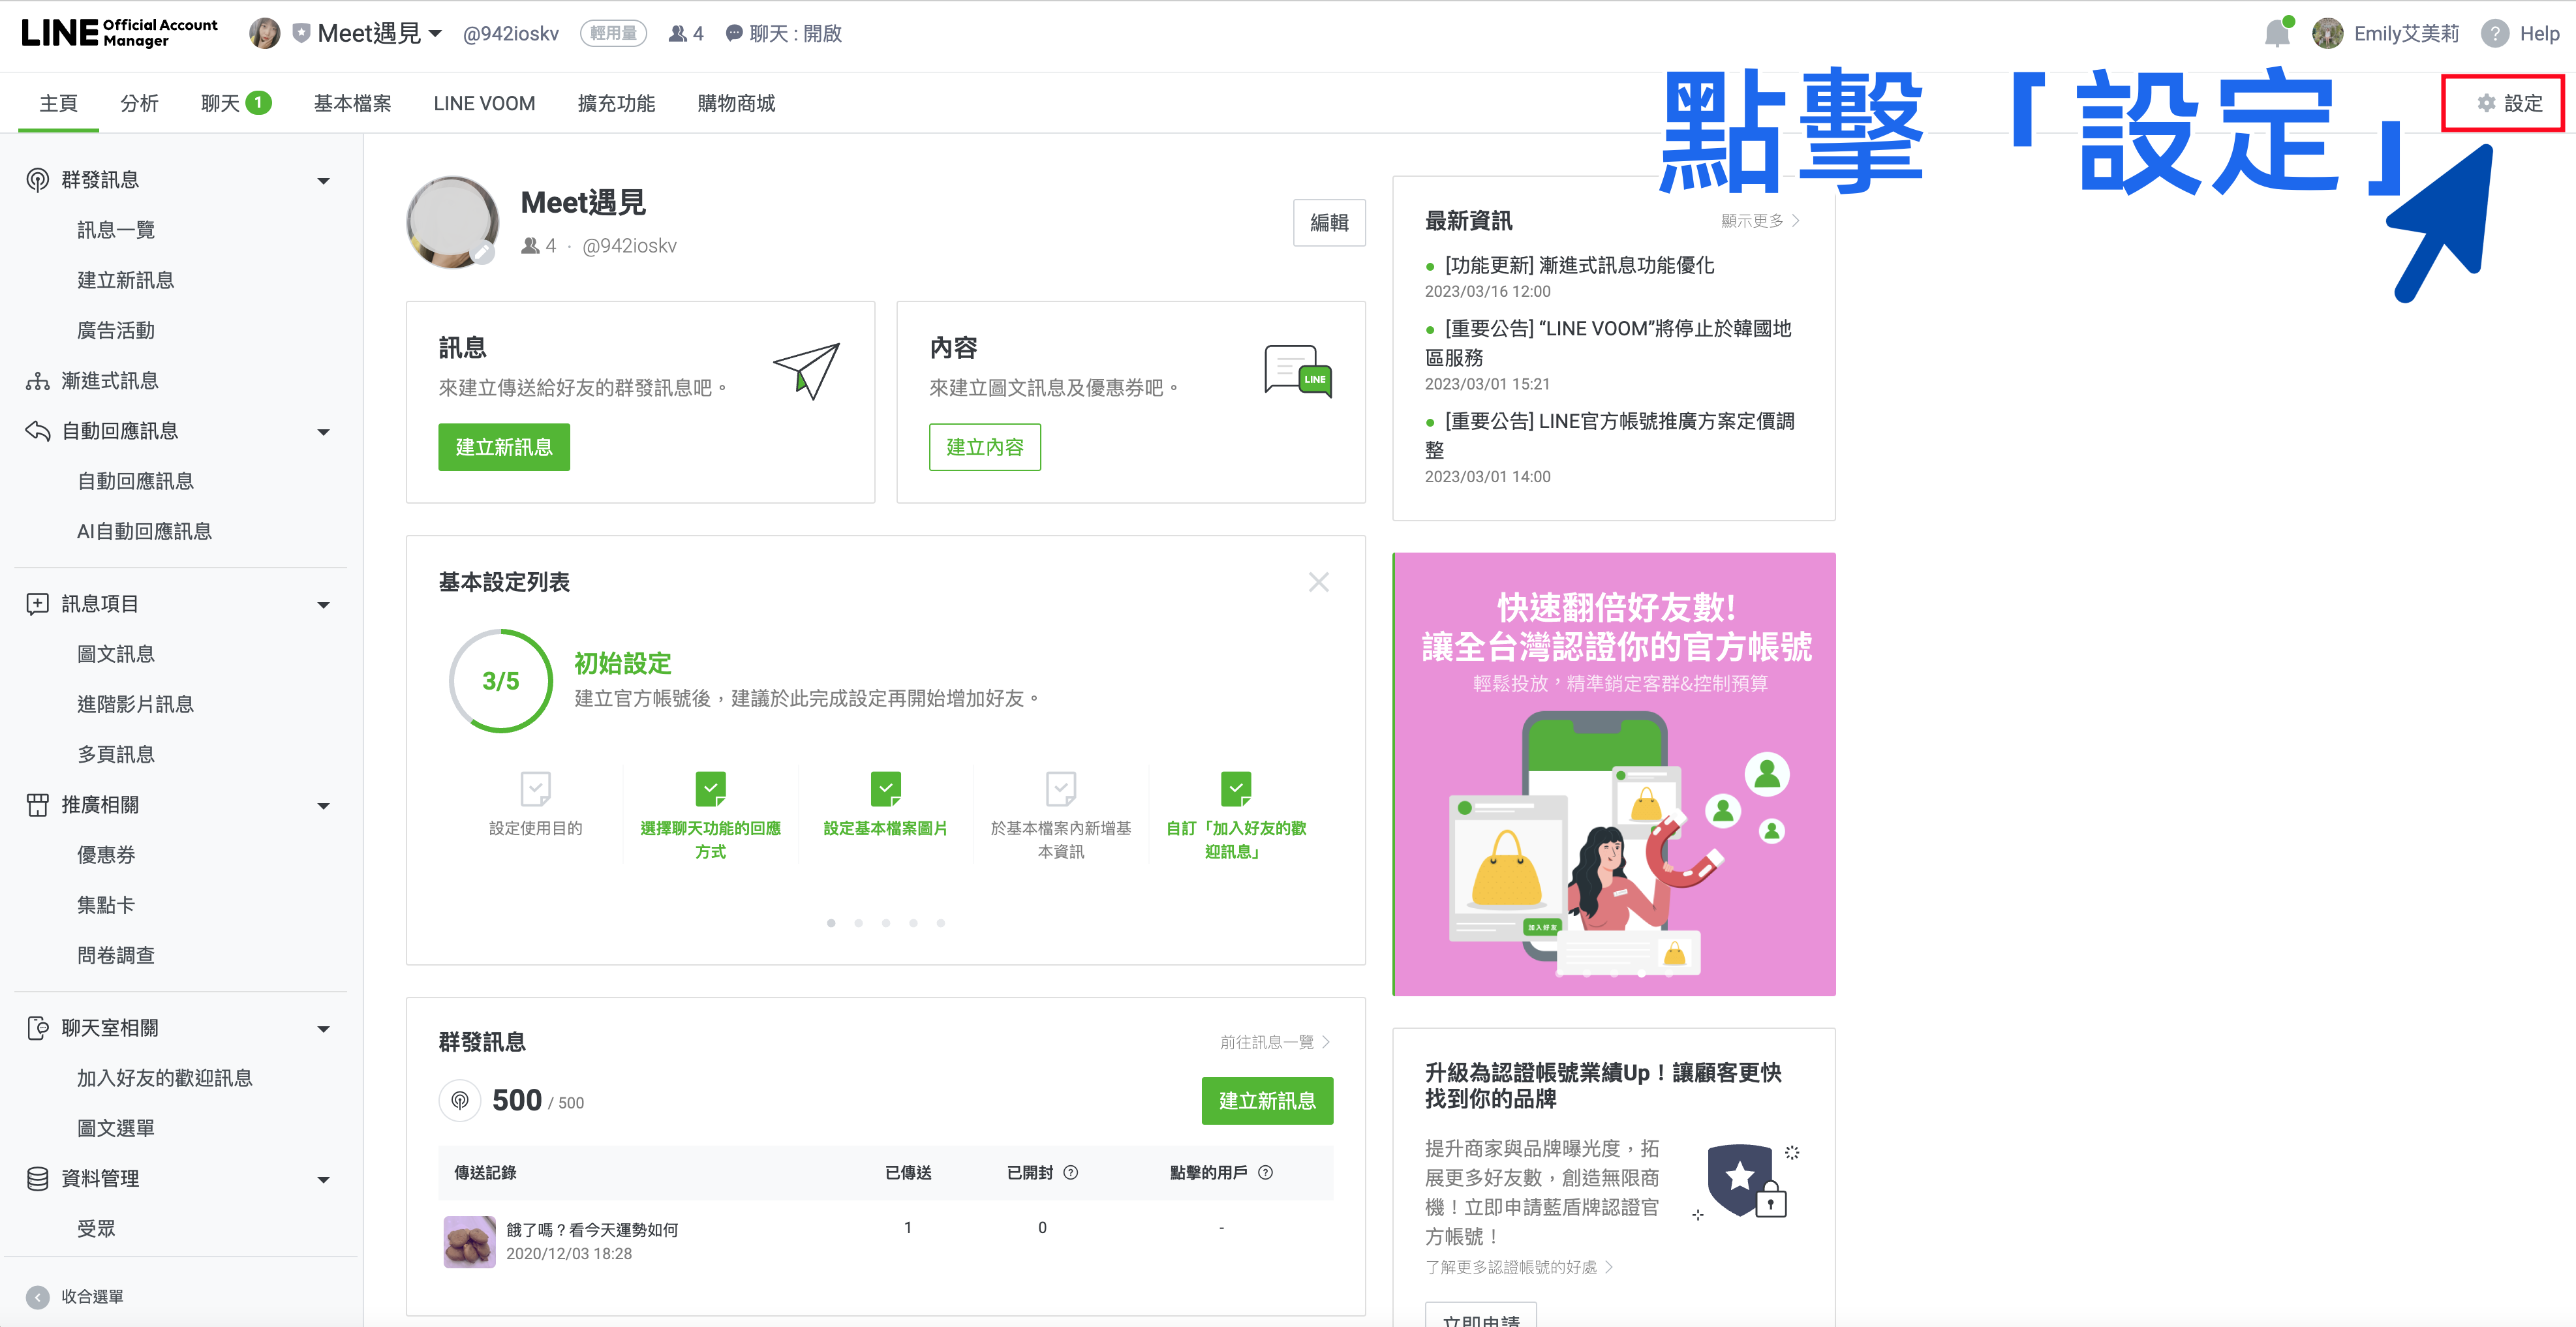Click the first carousel dot under 基本設定列表
Screen dimensions: 2576x1327
point(831,923)
